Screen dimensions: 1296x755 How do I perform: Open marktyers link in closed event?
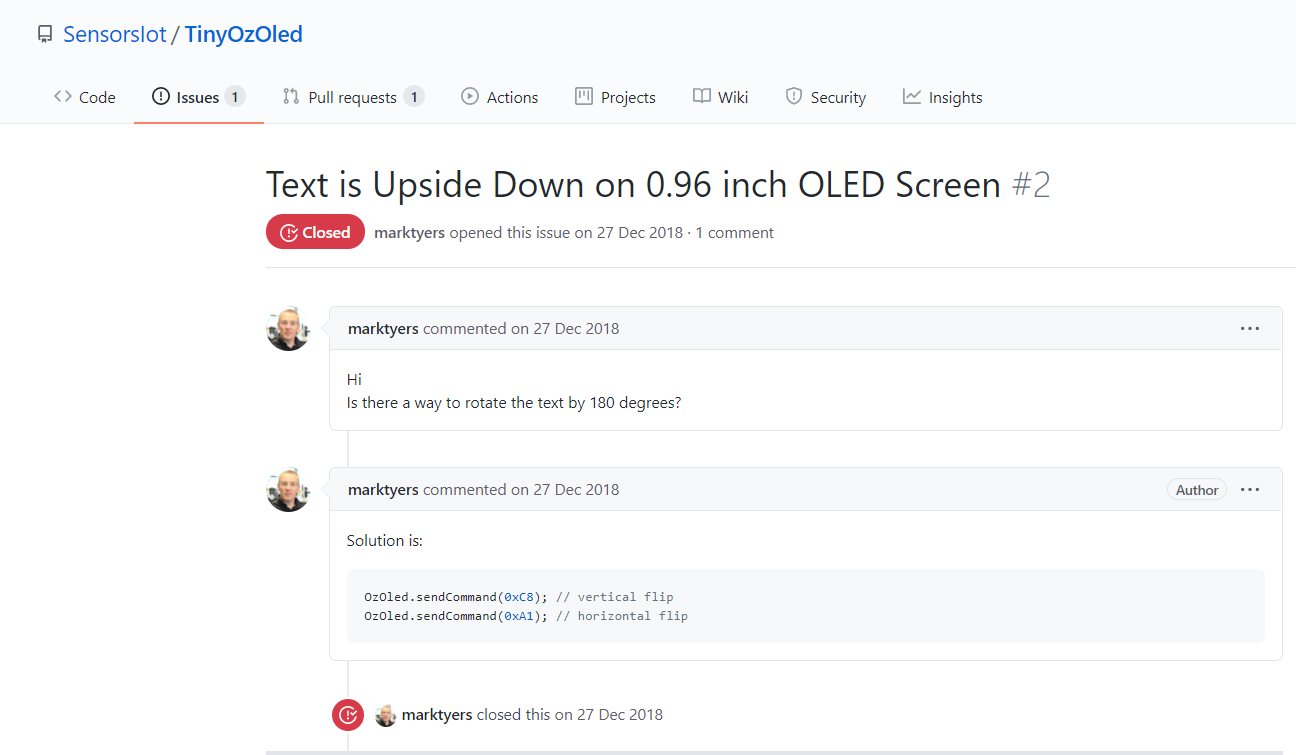pyautogui.click(x=437, y=715)
